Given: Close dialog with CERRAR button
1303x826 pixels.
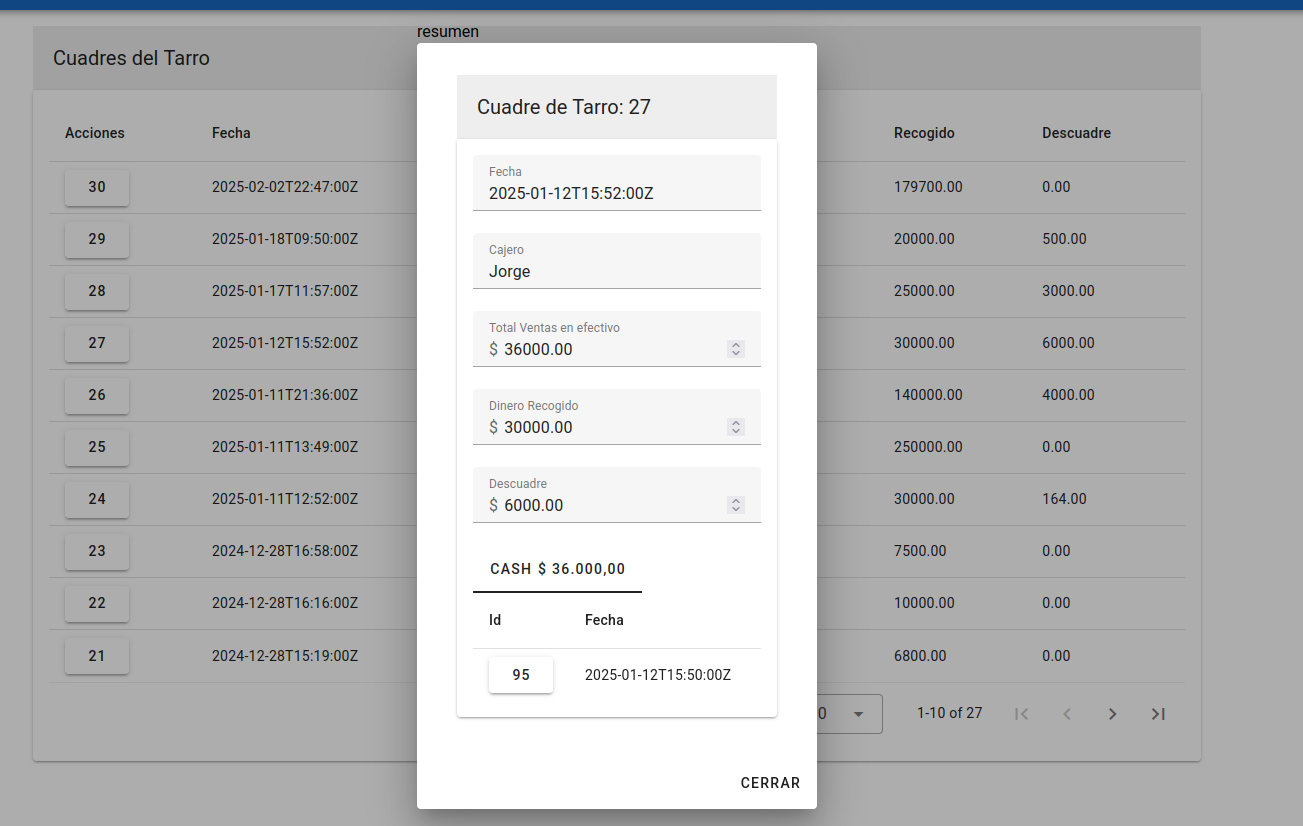Looking at the screenshot, I should click(x=770, y=783).
